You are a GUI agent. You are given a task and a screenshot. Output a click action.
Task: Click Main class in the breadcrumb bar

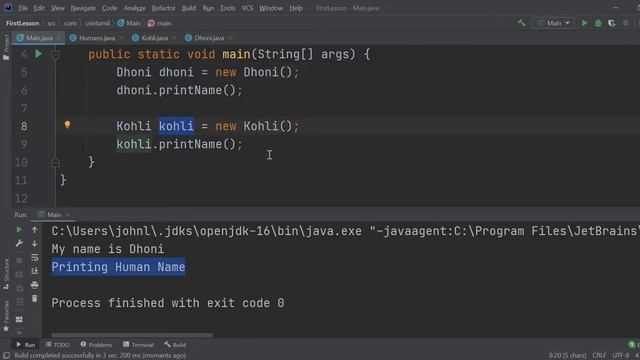(129, 23)
